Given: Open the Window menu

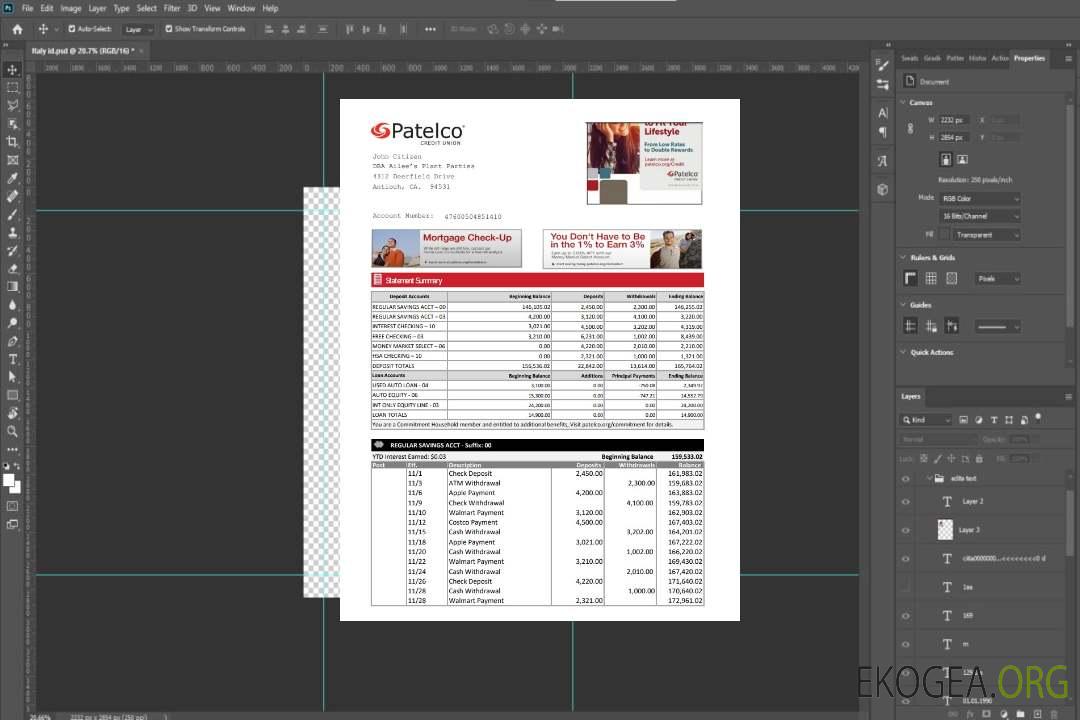Looking at the screenshot, I should click(241, 8).
